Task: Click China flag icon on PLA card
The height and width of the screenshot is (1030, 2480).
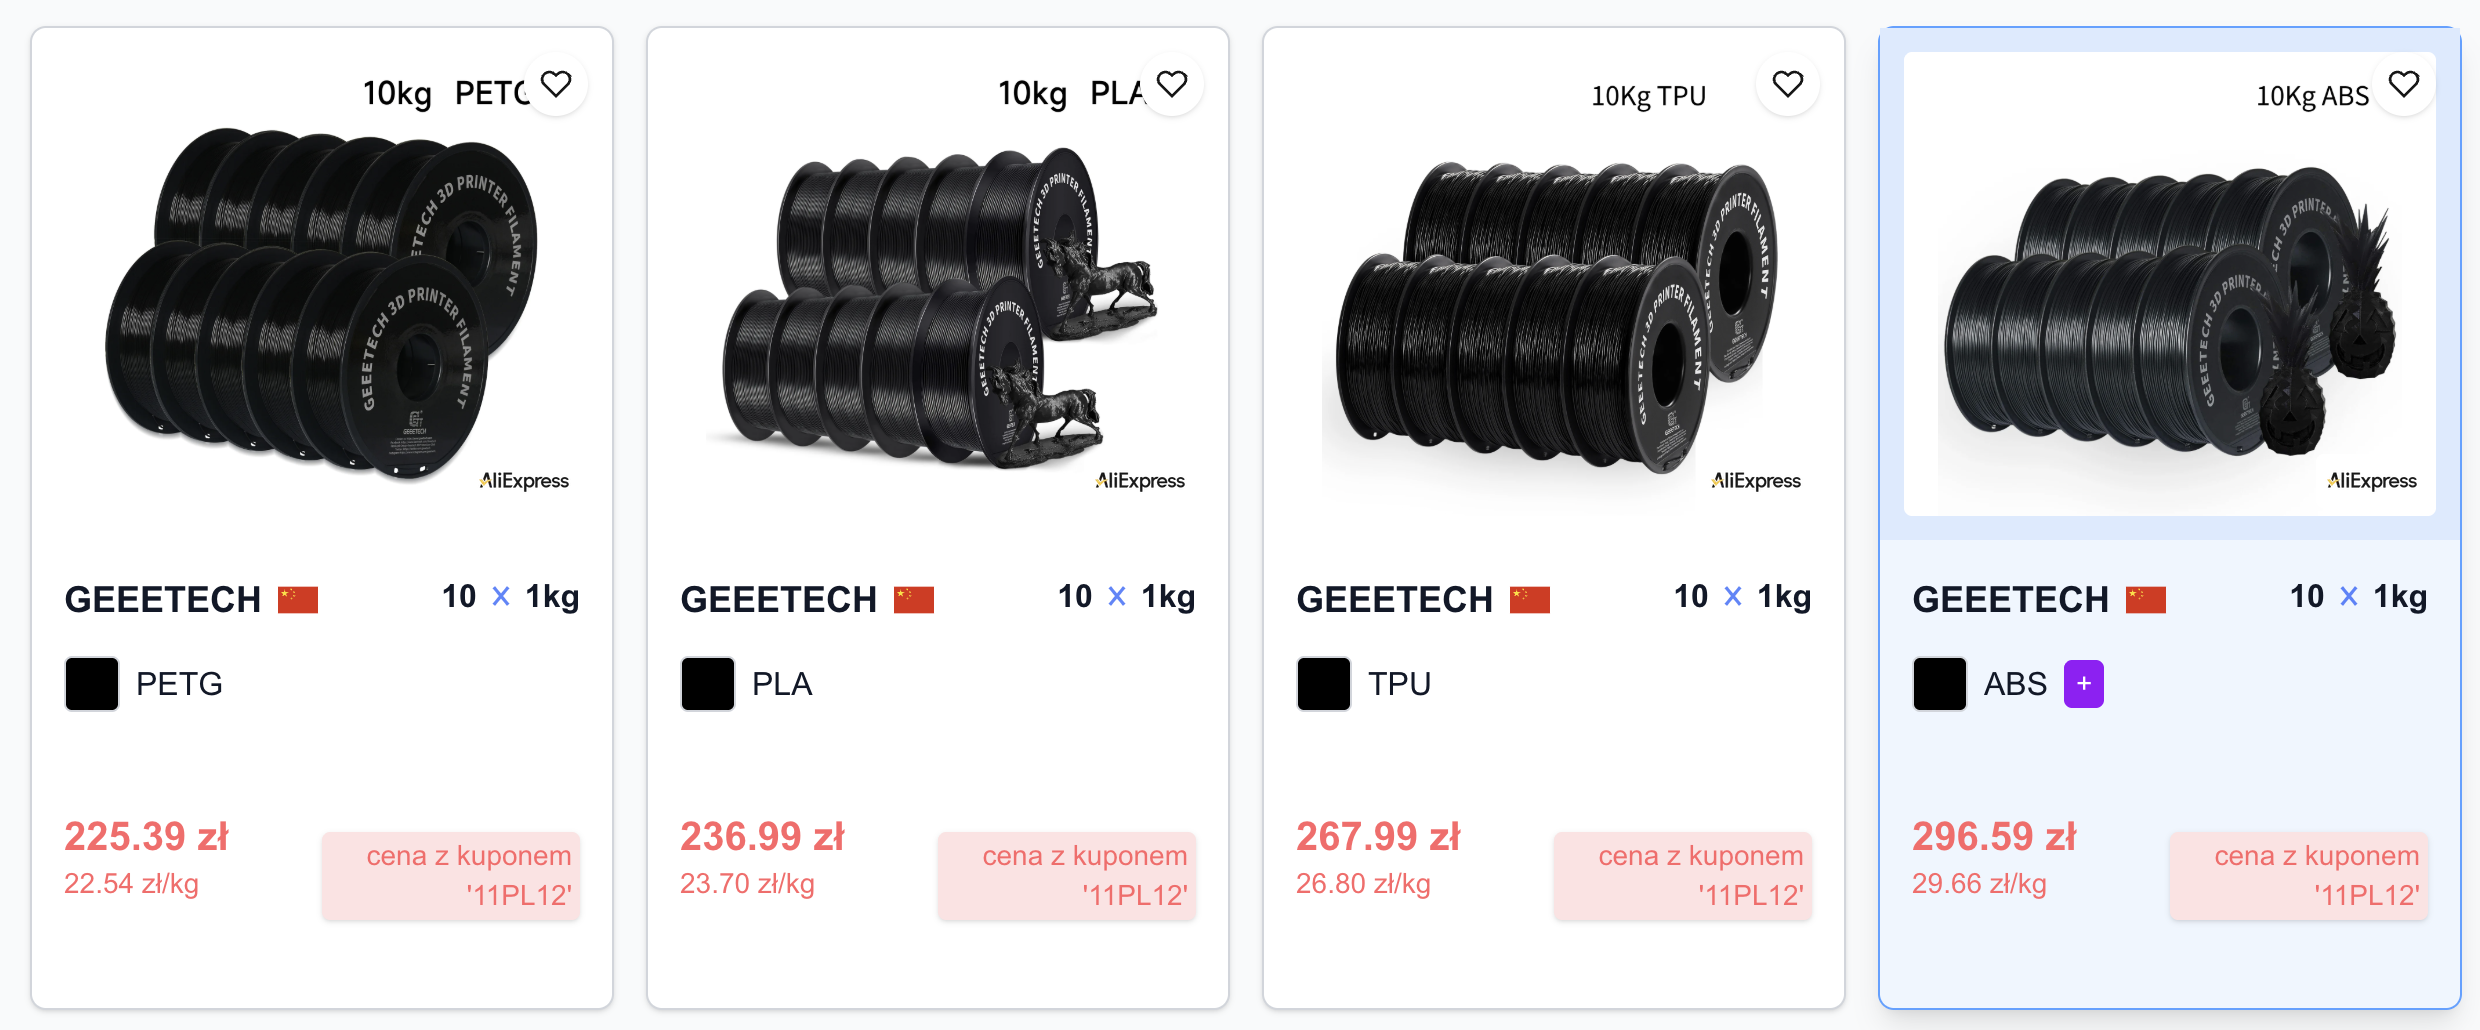Action: coord(914,600)
